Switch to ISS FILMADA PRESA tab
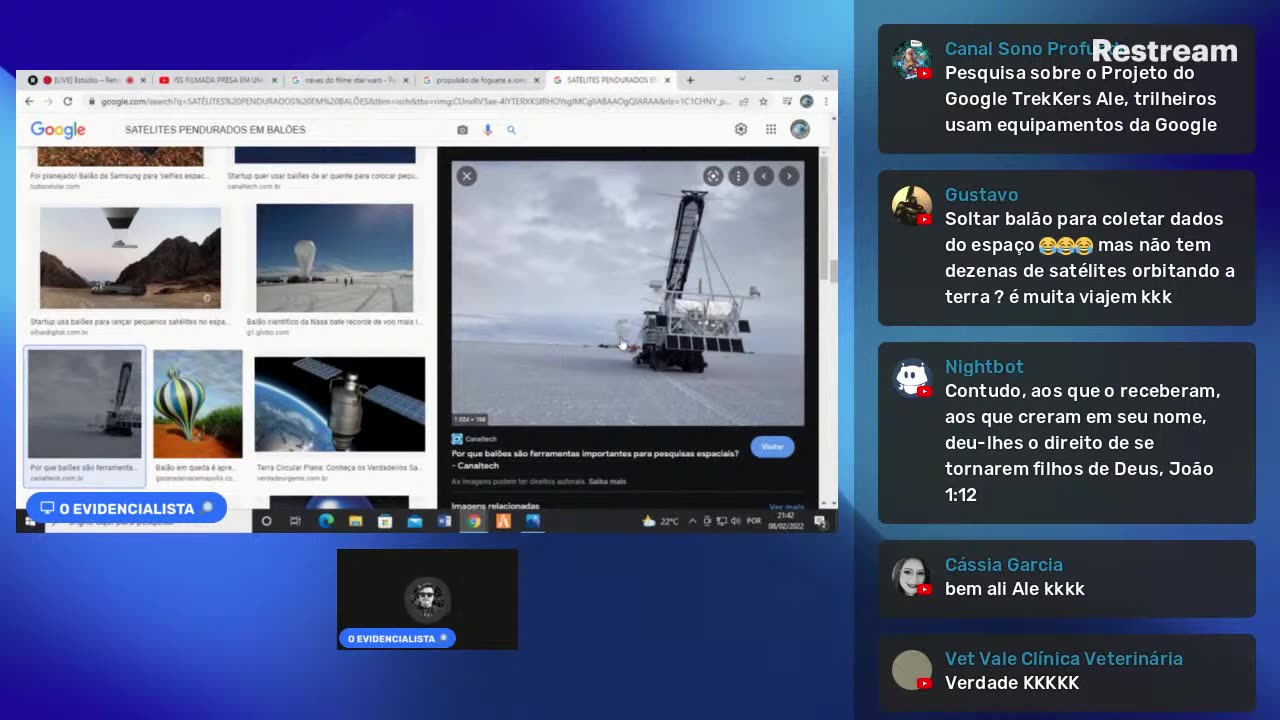Screen dimensions: 1280x720 coord(216,80)
